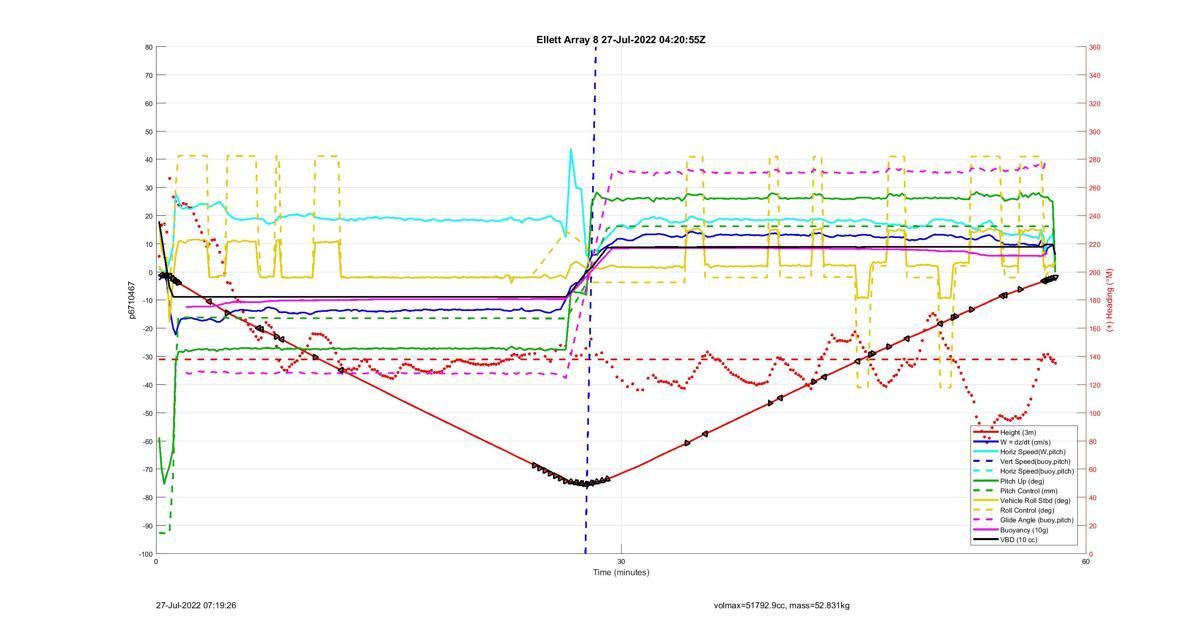Select legend entry "Vehicle Roll Stbd (deg)"
The width and height of the screenshot is (1200, 622).
coord(1024,500)
